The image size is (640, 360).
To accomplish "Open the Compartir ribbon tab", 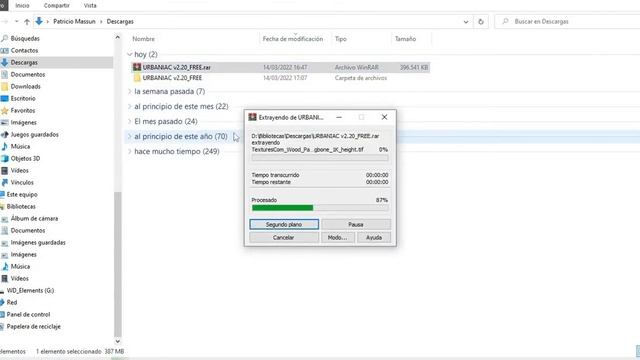I will point(56,5).
